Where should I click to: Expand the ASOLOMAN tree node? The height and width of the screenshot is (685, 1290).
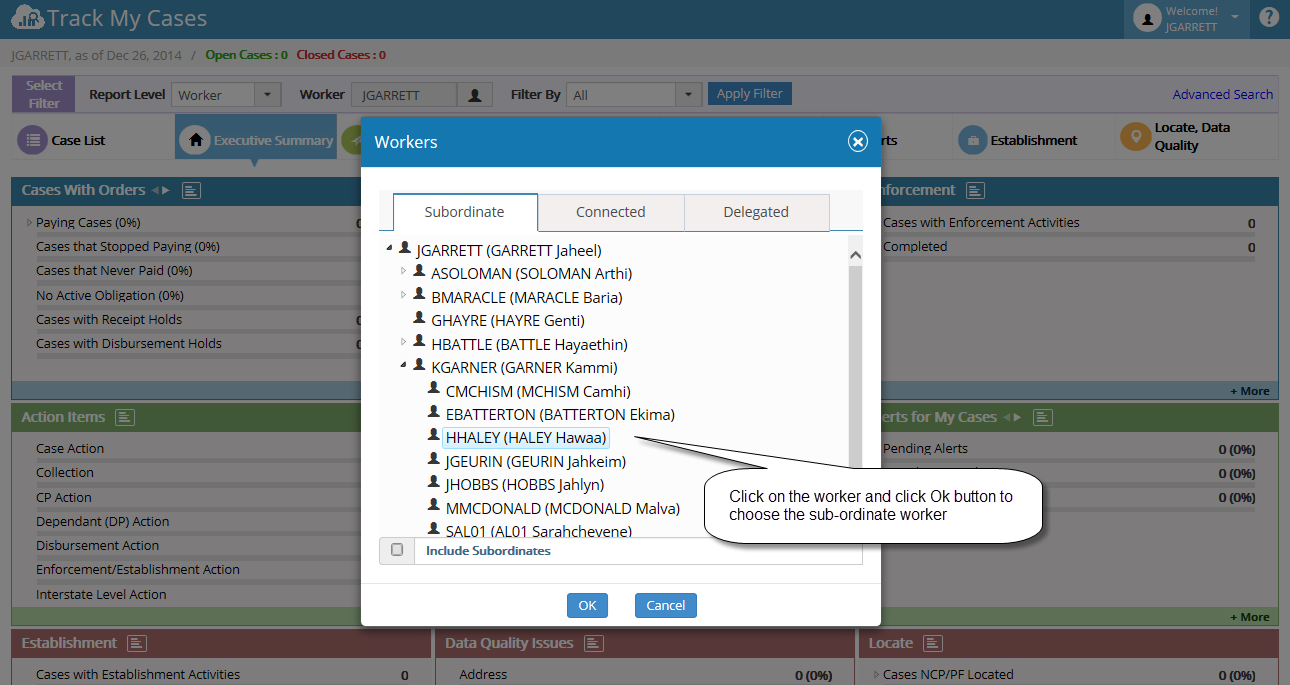click(x=404, y=271)
